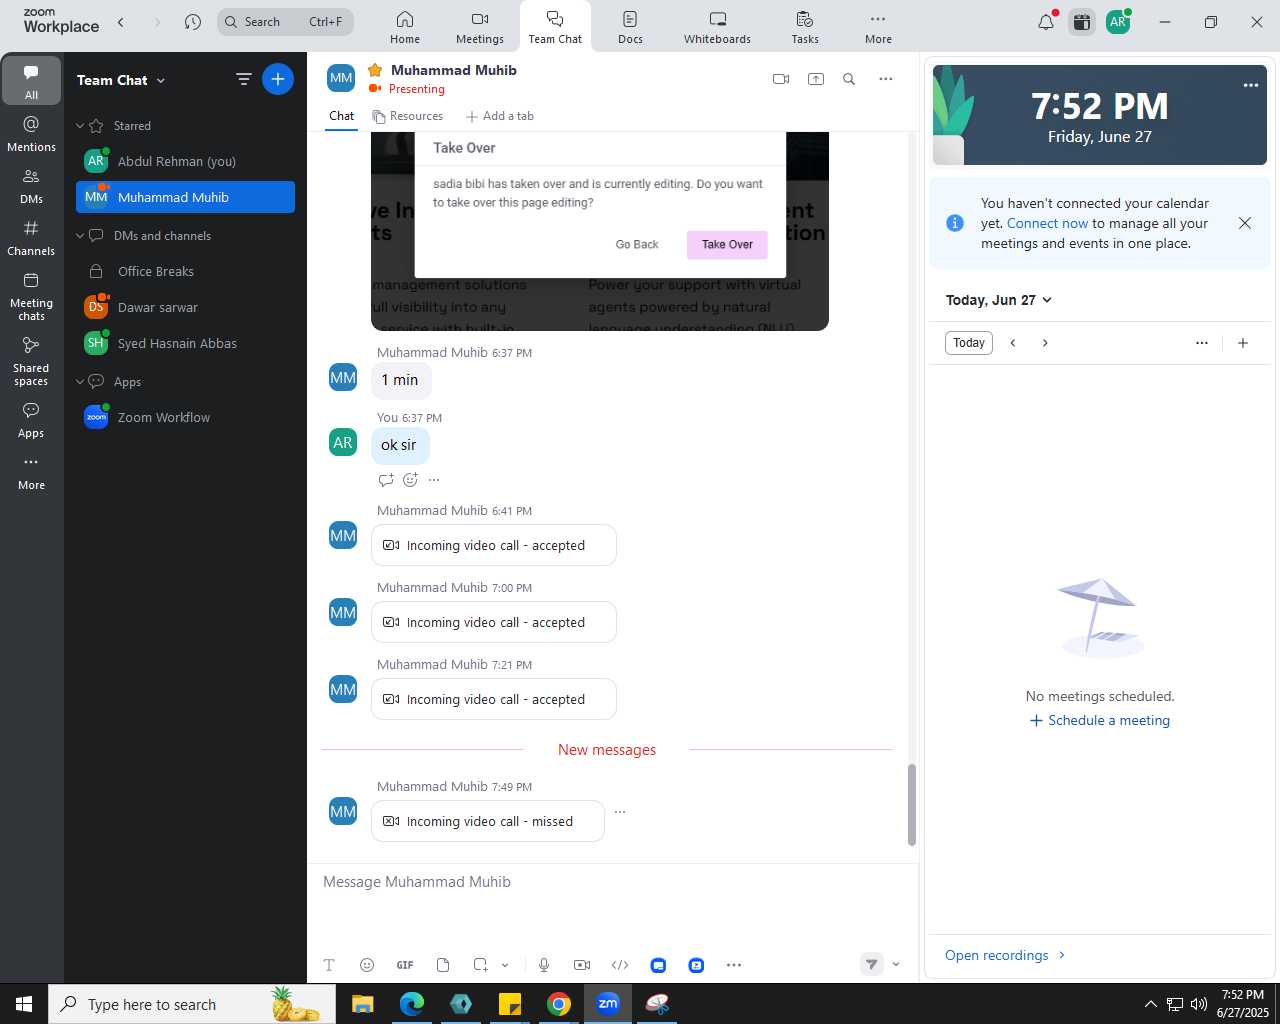Screen dimensions: 1280x1024
Task: Click the history clock icon
Action: pos(193,22)
